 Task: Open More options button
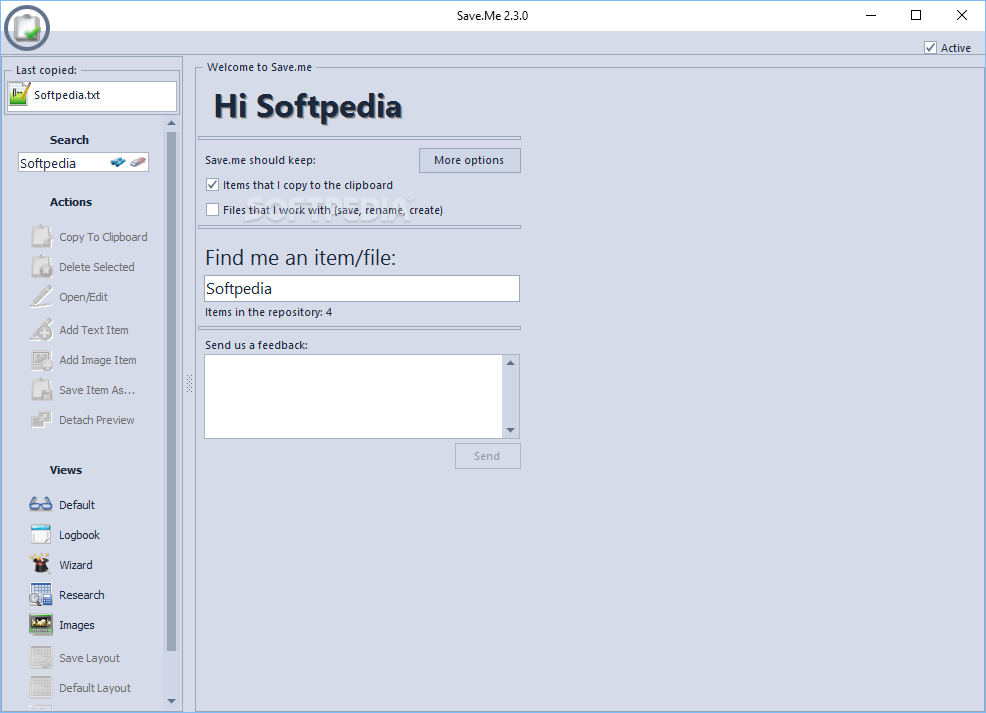470,160
